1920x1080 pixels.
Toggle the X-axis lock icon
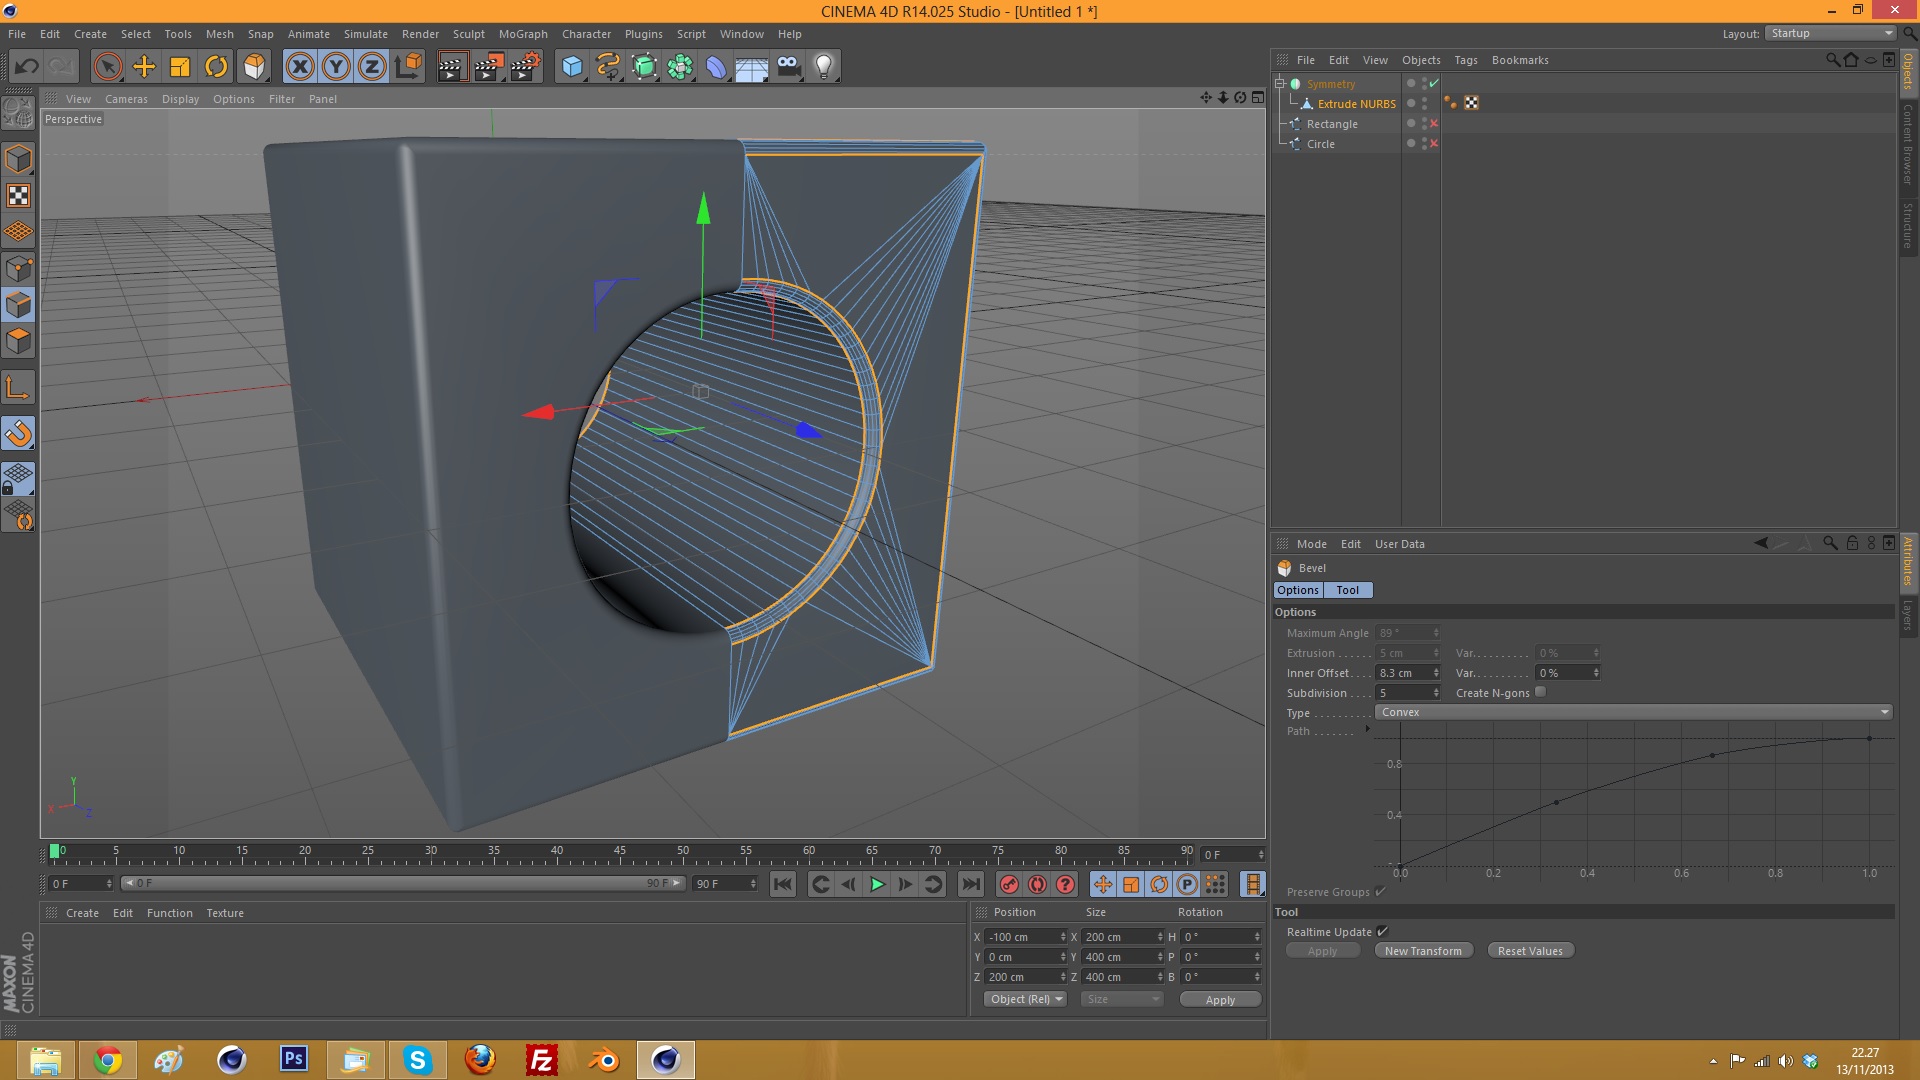[299, 67]
